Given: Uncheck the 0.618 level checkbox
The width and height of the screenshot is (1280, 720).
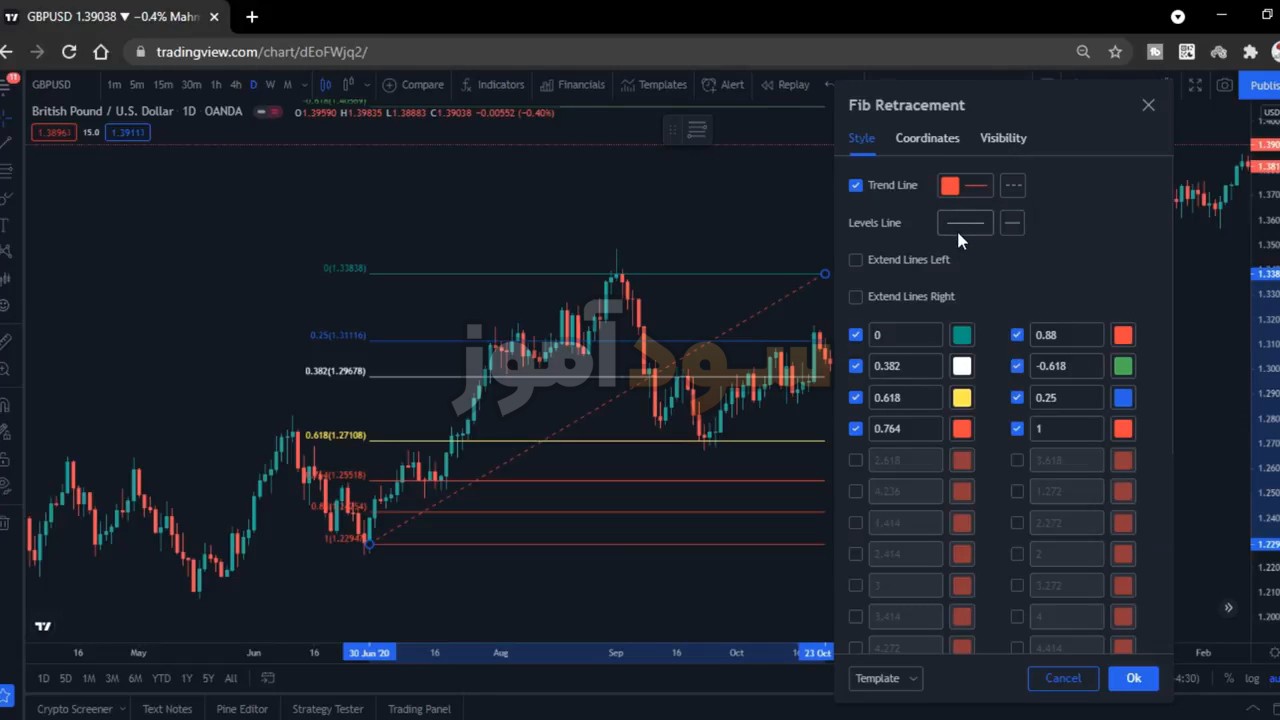Looking at the screenshot, I should coord(855,397).
